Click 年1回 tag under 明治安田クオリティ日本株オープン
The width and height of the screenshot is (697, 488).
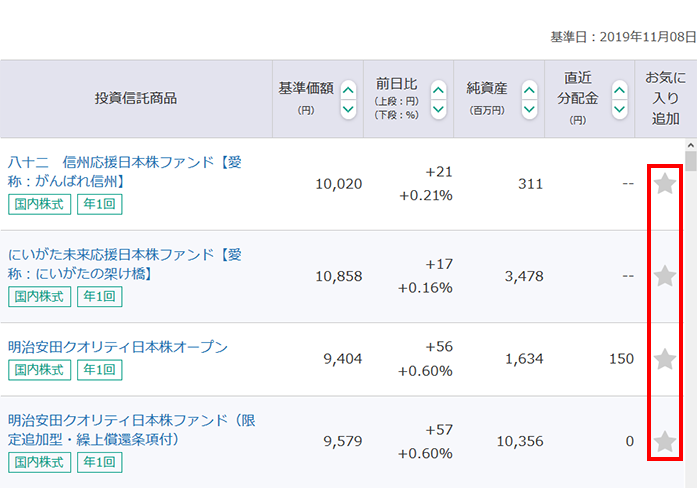click(100, 370)
